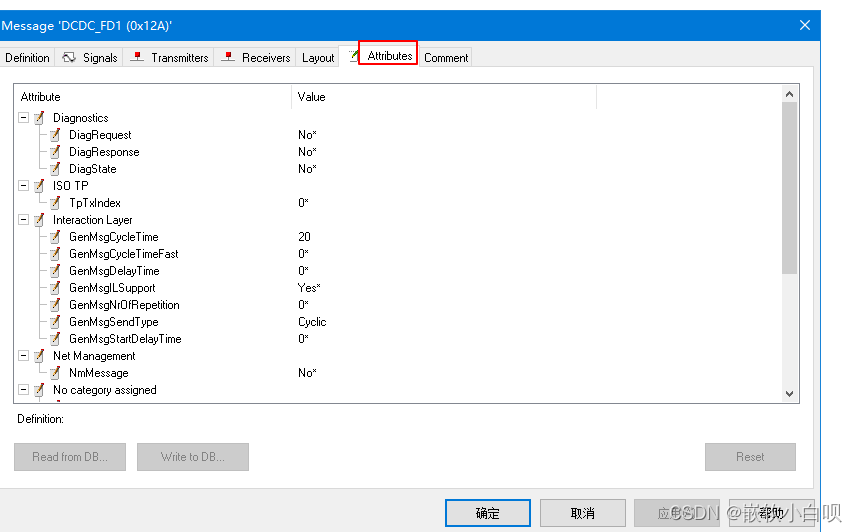This screenshot has height=532, width=857.
Task: Select the GenMsgStartDelayTime row label
Action: pos(125,338)
